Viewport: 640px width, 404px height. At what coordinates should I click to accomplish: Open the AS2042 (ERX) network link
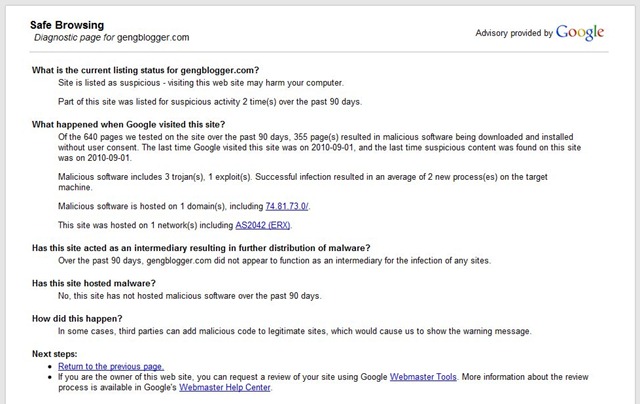(x=263, y=225)
